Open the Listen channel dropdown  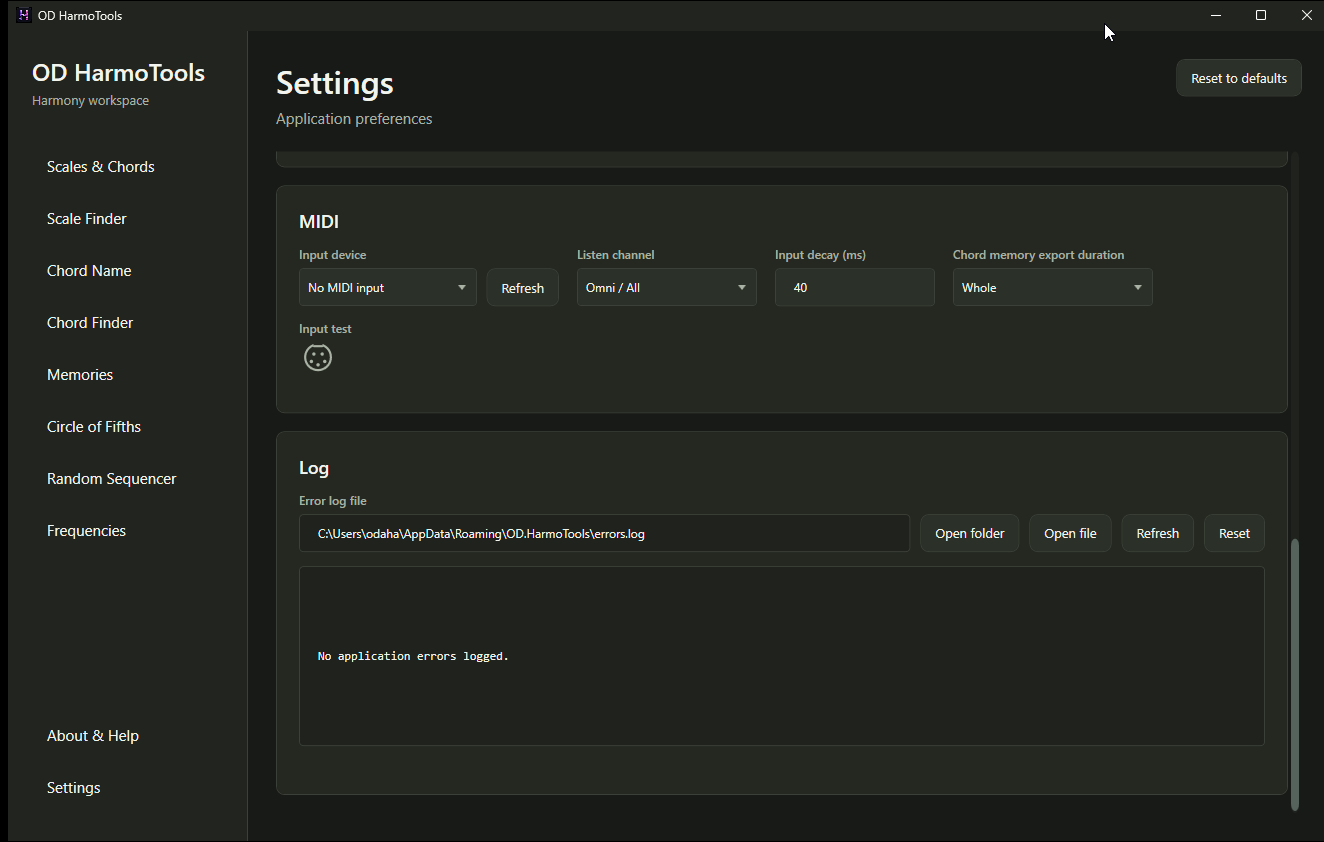click(x=667, y=288)
